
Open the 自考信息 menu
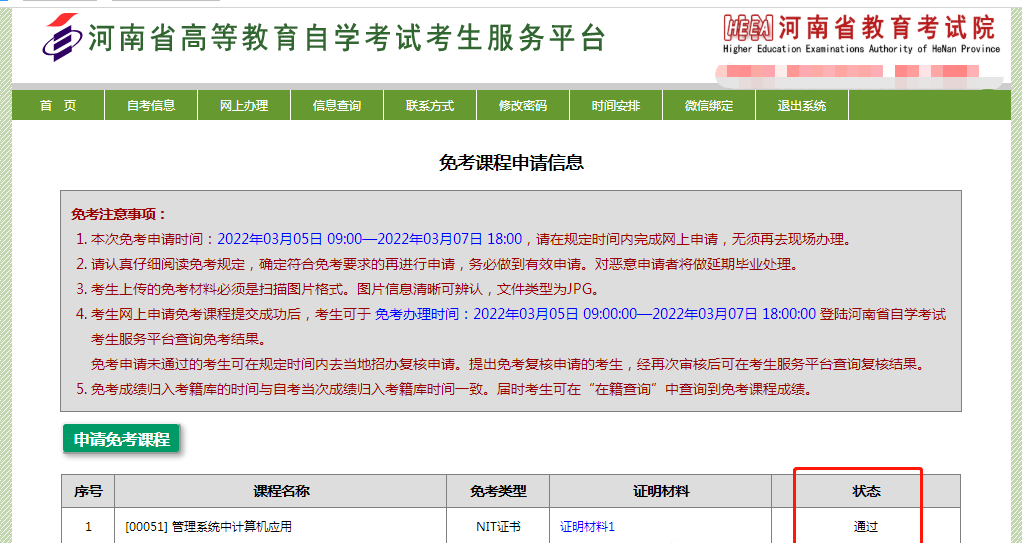[x=151, y=106]
